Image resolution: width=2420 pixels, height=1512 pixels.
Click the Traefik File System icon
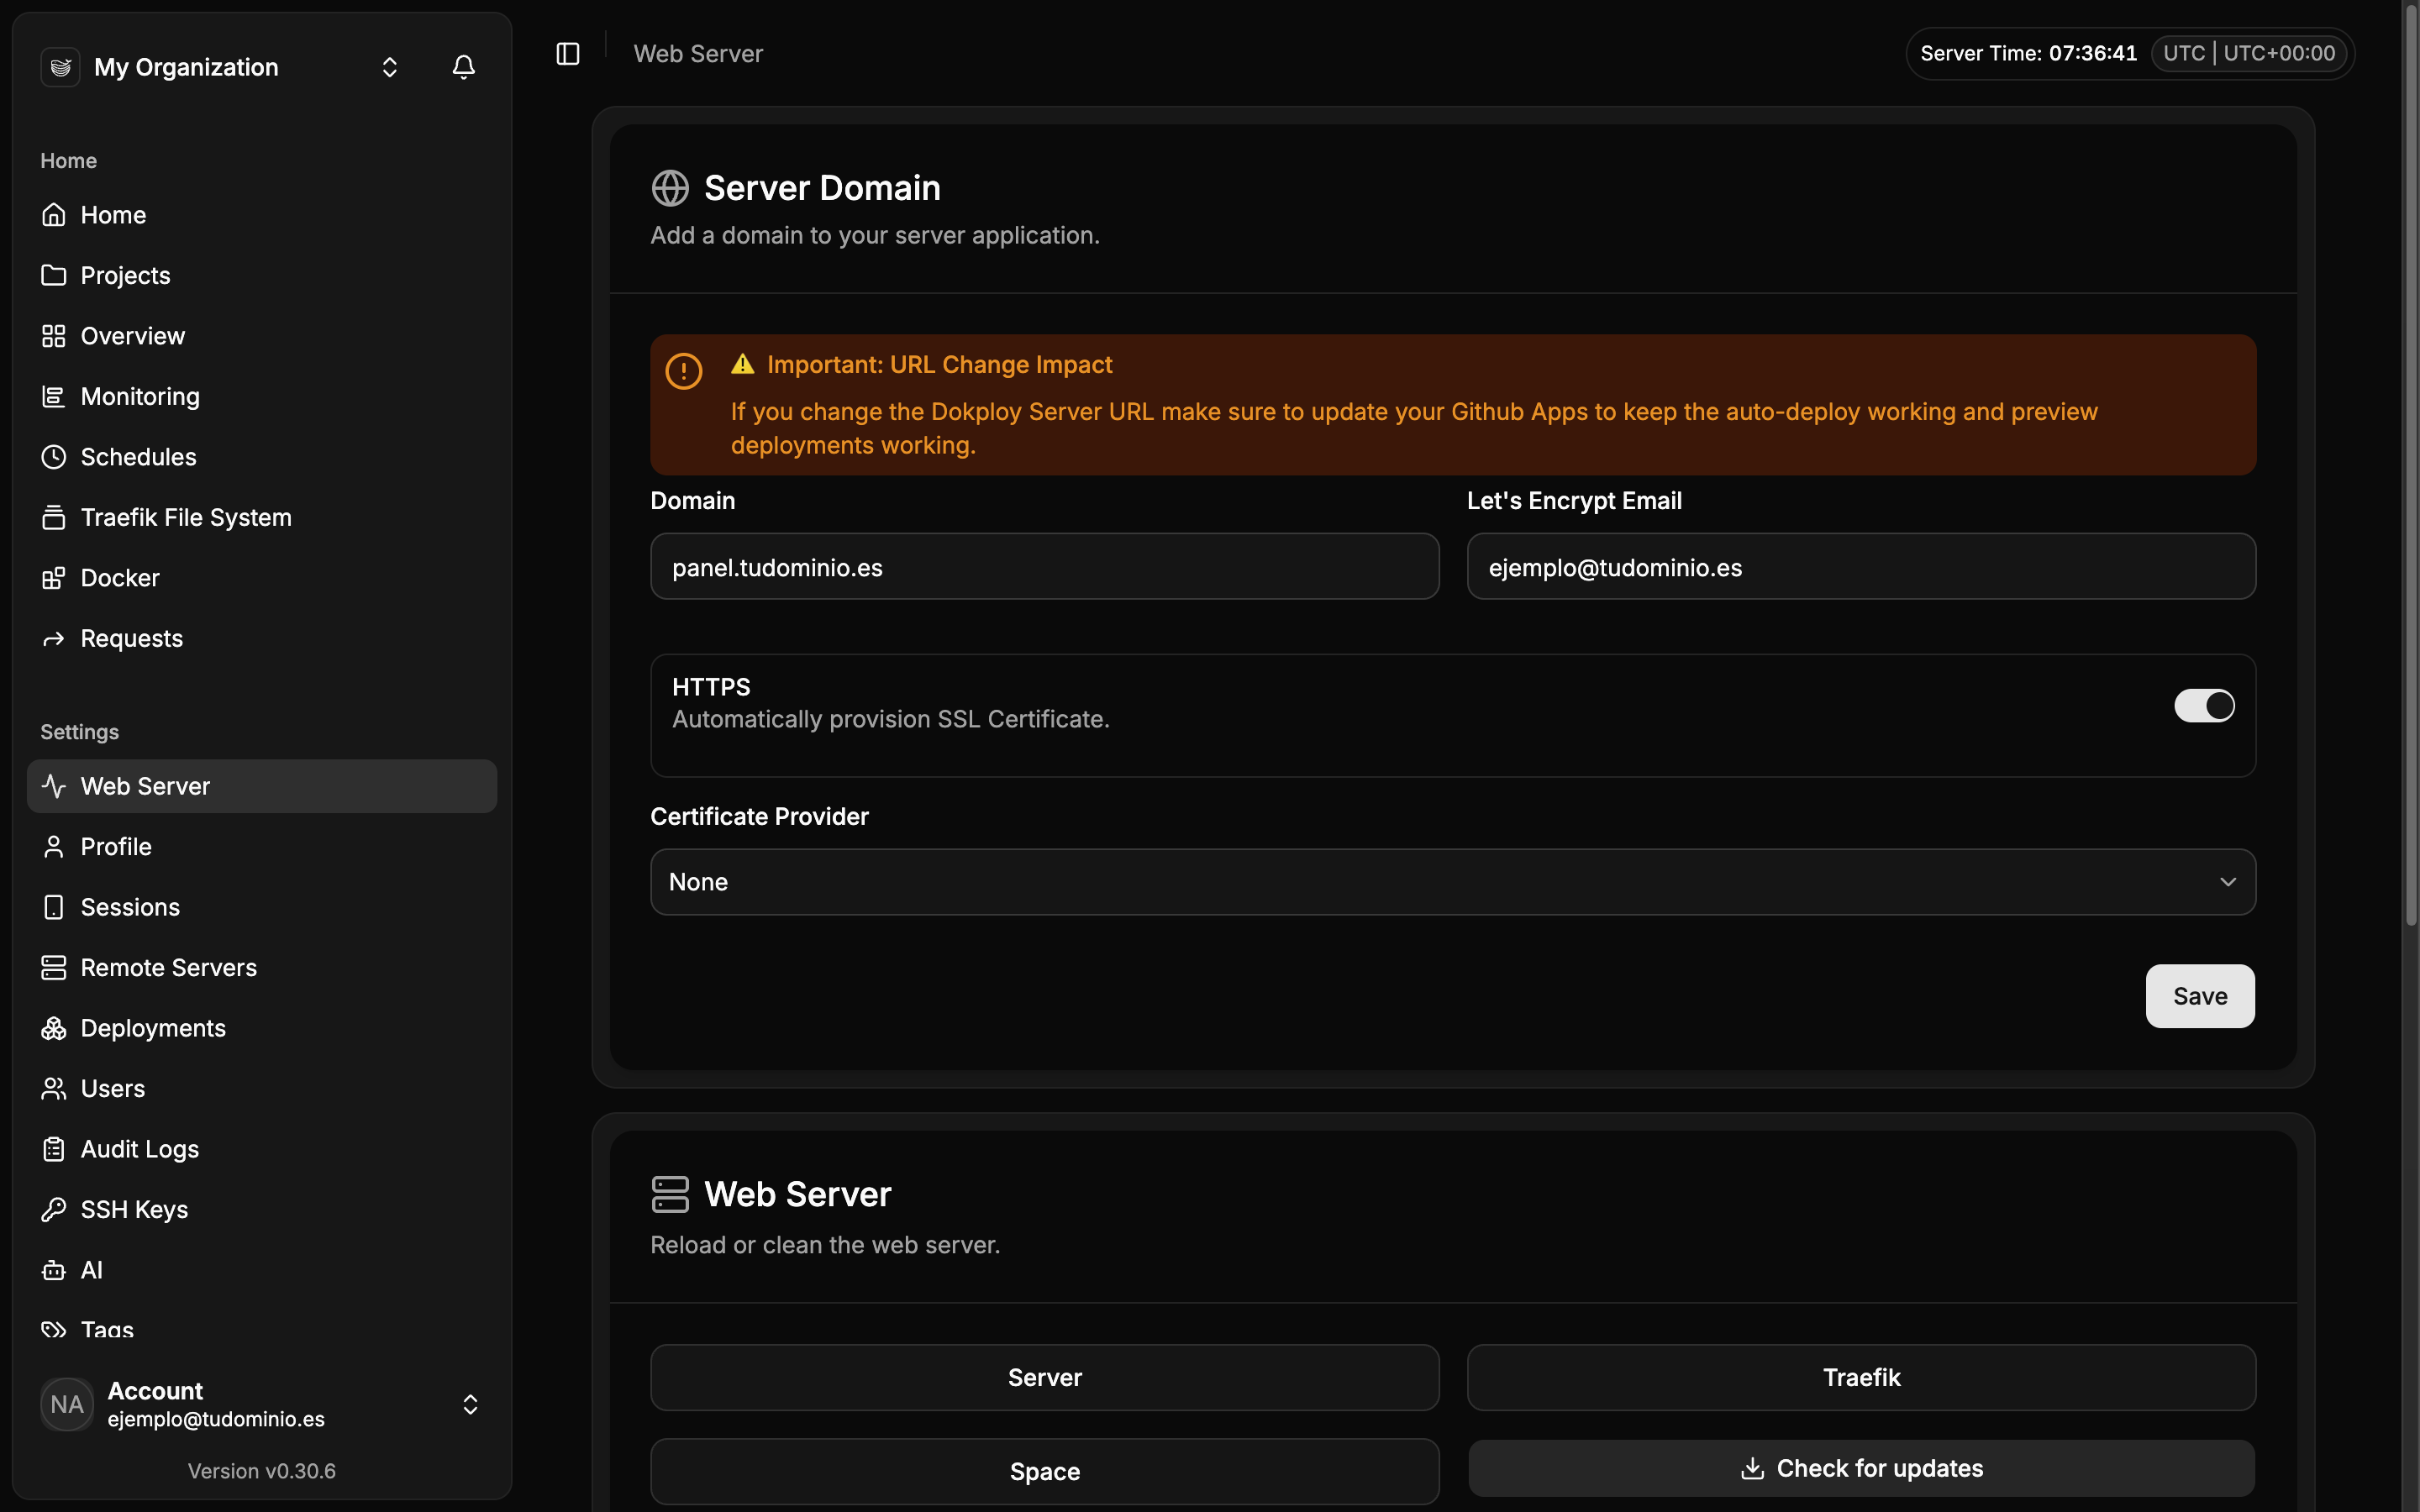54,517
